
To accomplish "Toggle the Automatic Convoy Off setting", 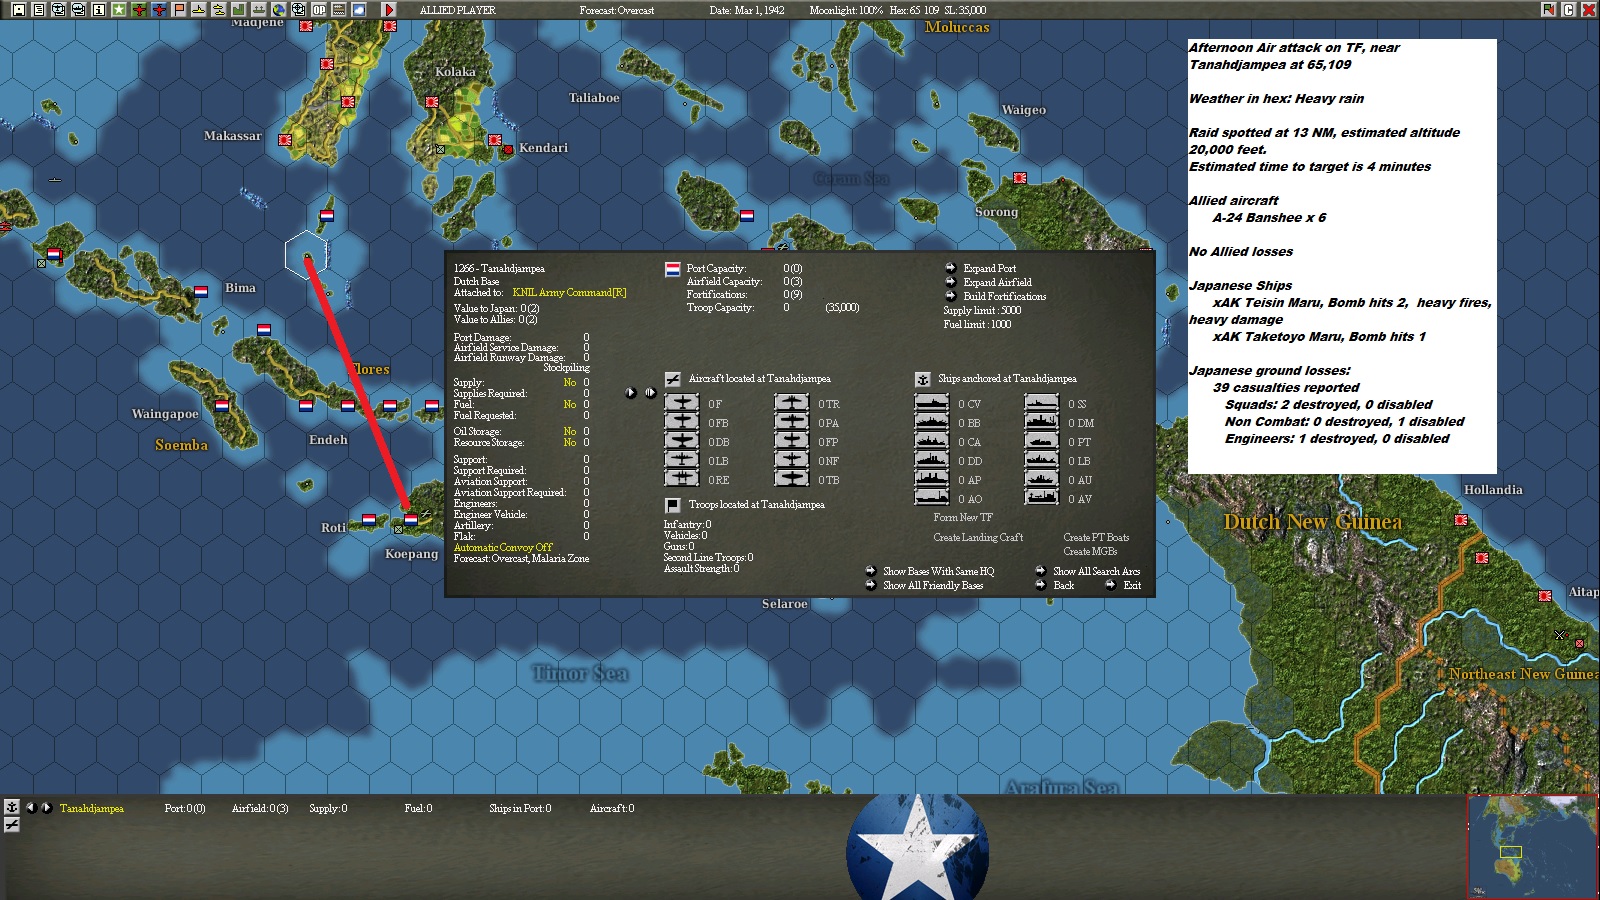I will [503, 547].
